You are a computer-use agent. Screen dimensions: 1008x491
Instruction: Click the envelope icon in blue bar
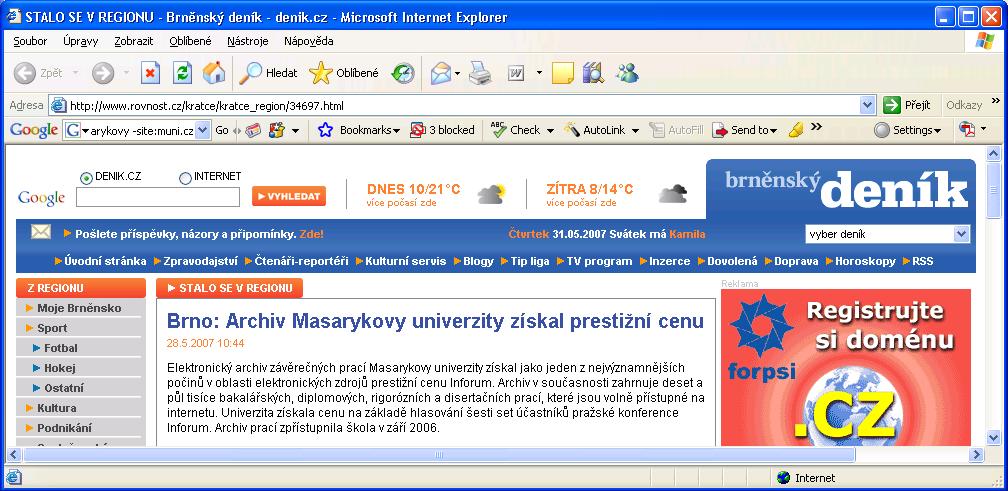40,232
